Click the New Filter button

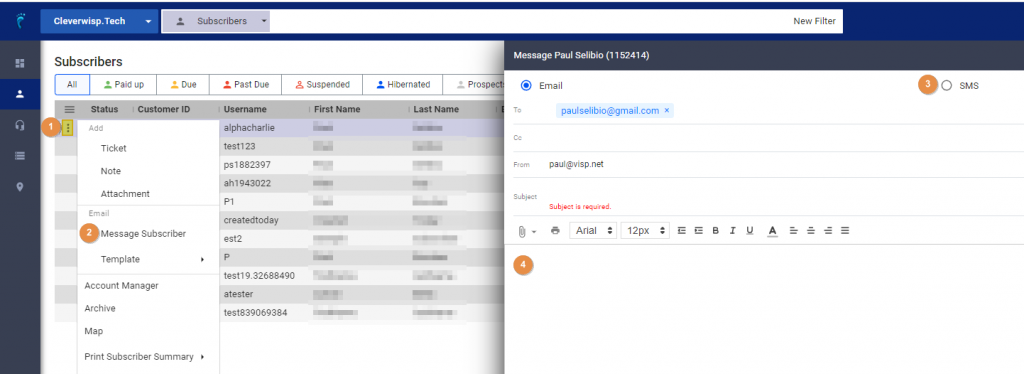coord(814,21)
